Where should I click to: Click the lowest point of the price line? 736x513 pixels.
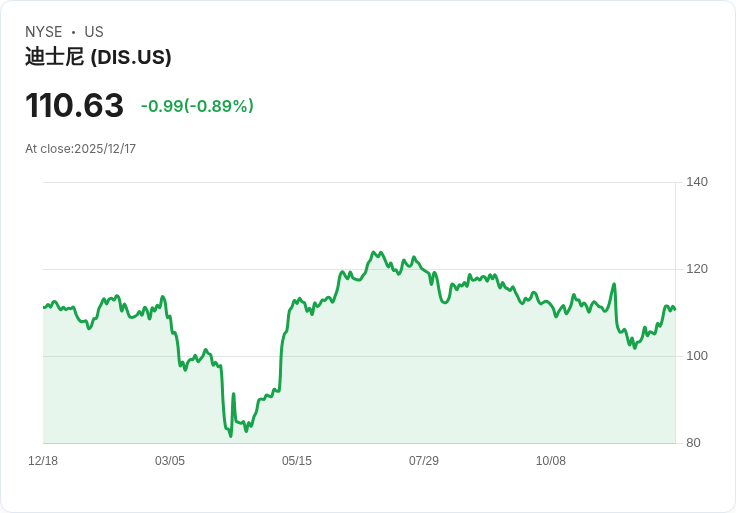[x=230, y=436]
